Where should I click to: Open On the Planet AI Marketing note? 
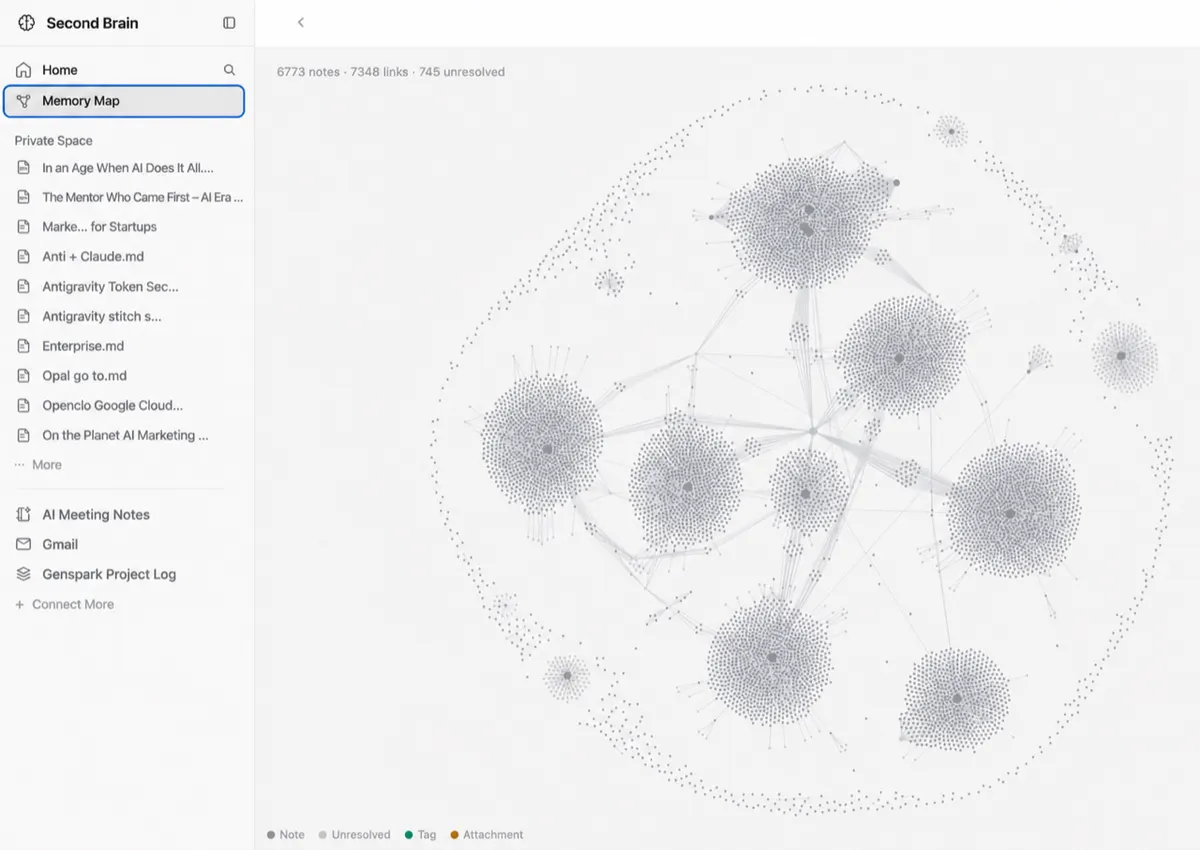tap(125, 435)
